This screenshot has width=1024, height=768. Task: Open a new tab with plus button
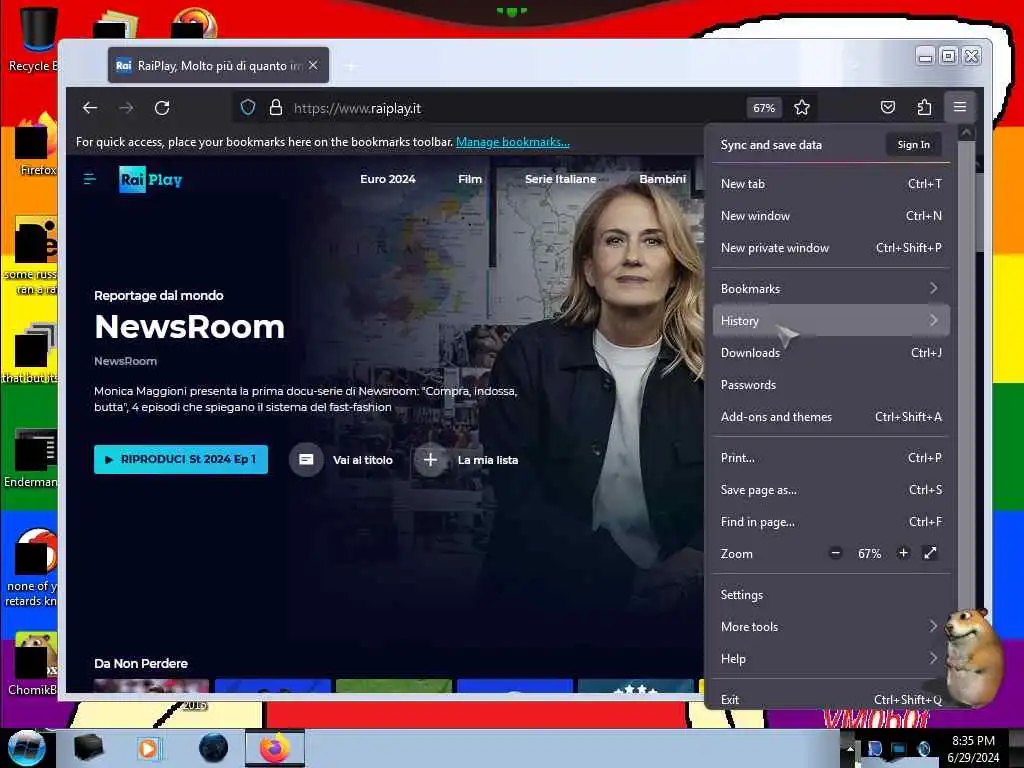click(351, 66)
